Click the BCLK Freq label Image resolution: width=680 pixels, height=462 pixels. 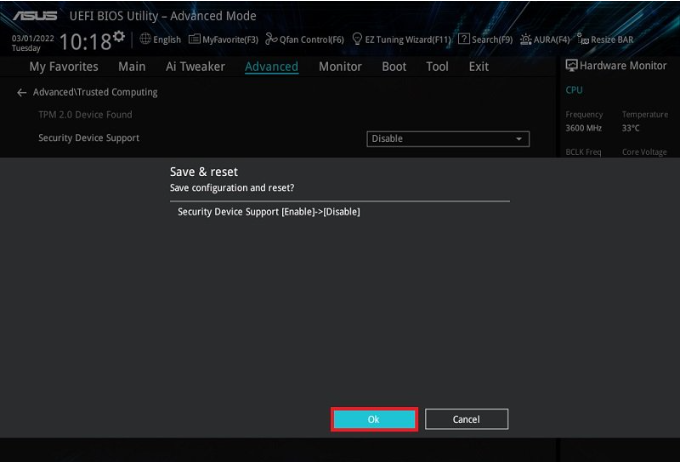click(x=583, y=152)
